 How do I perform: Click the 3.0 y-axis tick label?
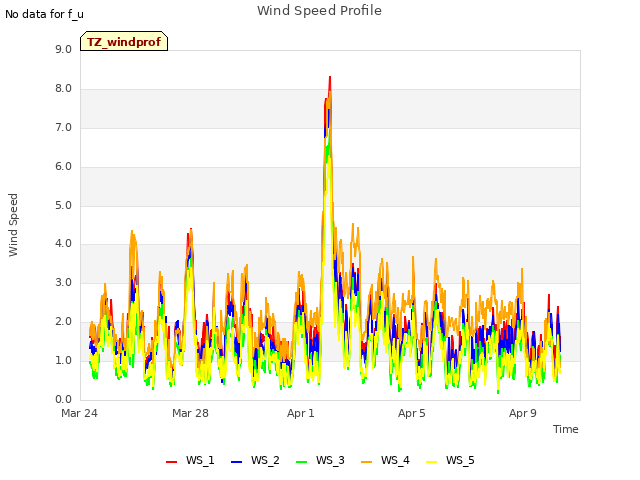63,283
